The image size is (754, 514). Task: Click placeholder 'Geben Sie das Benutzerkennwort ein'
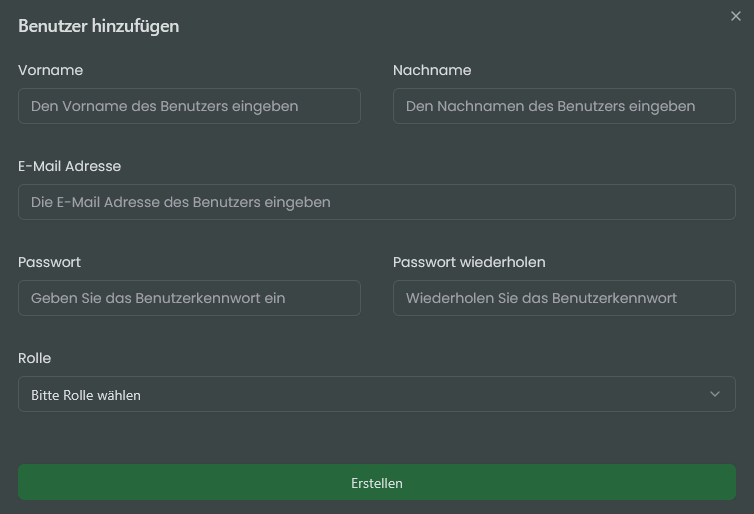tap(158, 298)
